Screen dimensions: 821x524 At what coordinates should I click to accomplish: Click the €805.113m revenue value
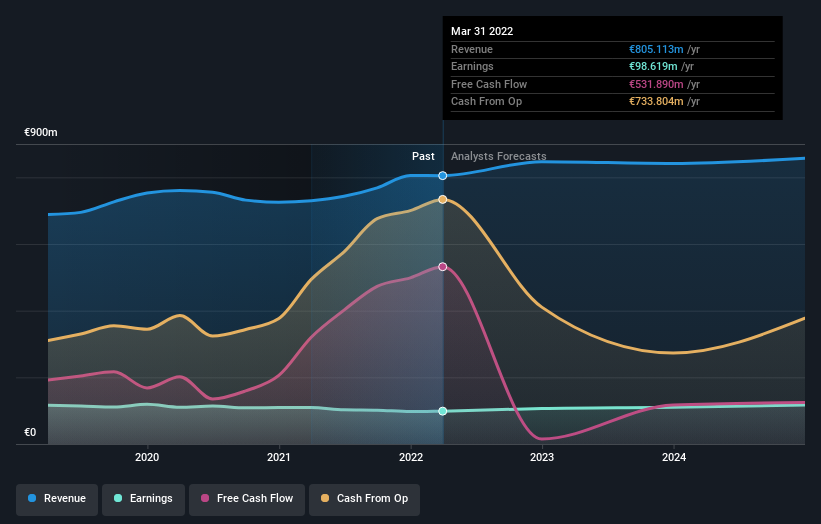coord(656,49)
